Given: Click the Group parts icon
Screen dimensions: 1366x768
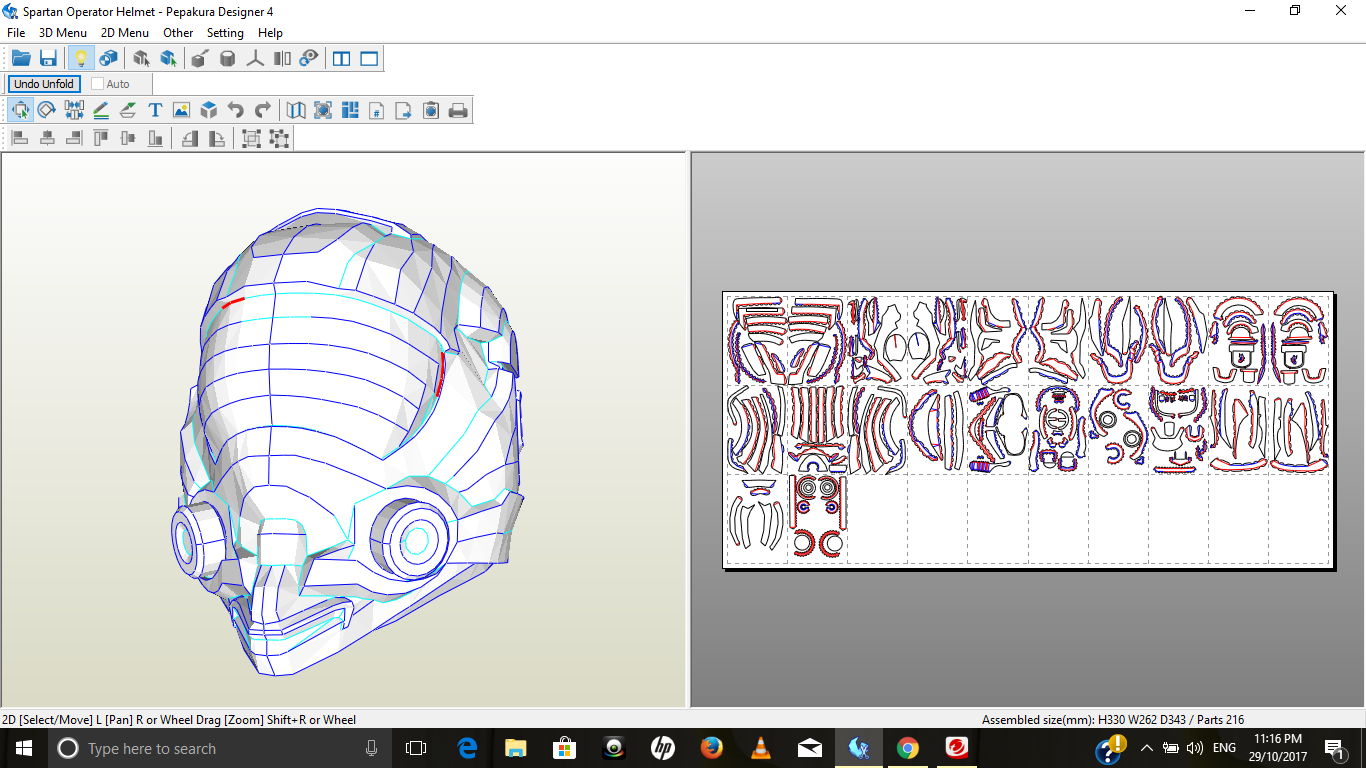Looking at the screenshot, I should (x=251, y=138).
